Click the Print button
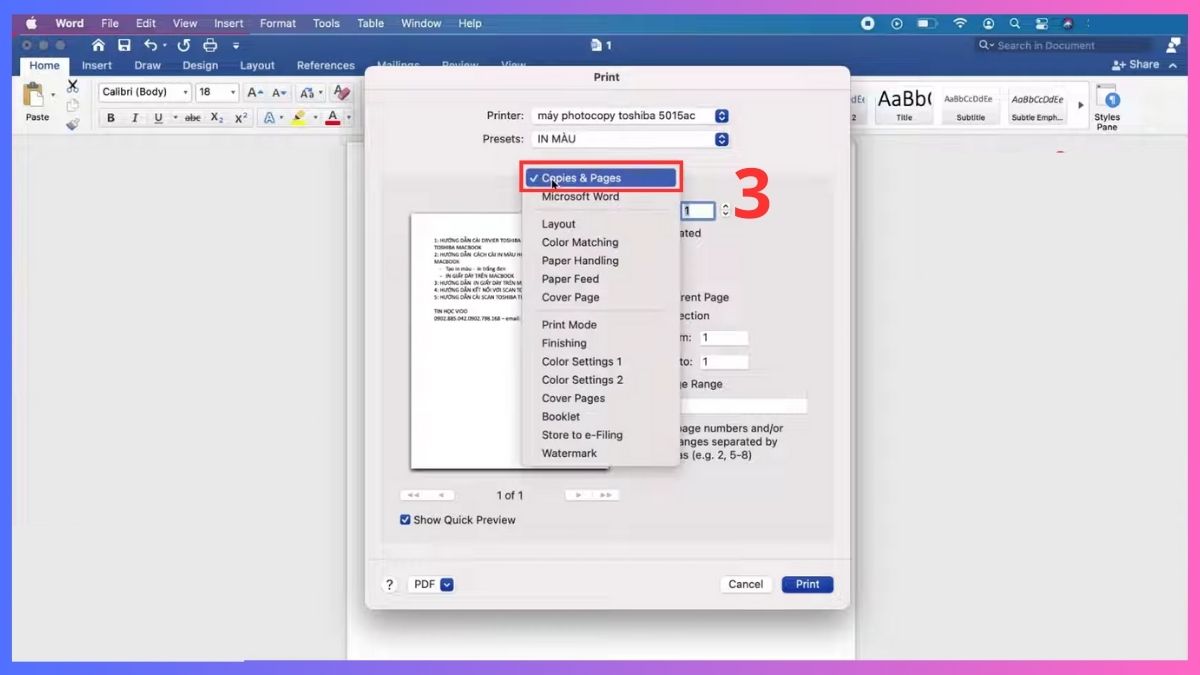The height and width of the screenshot is (675, 1200). [x=807, y=585]
